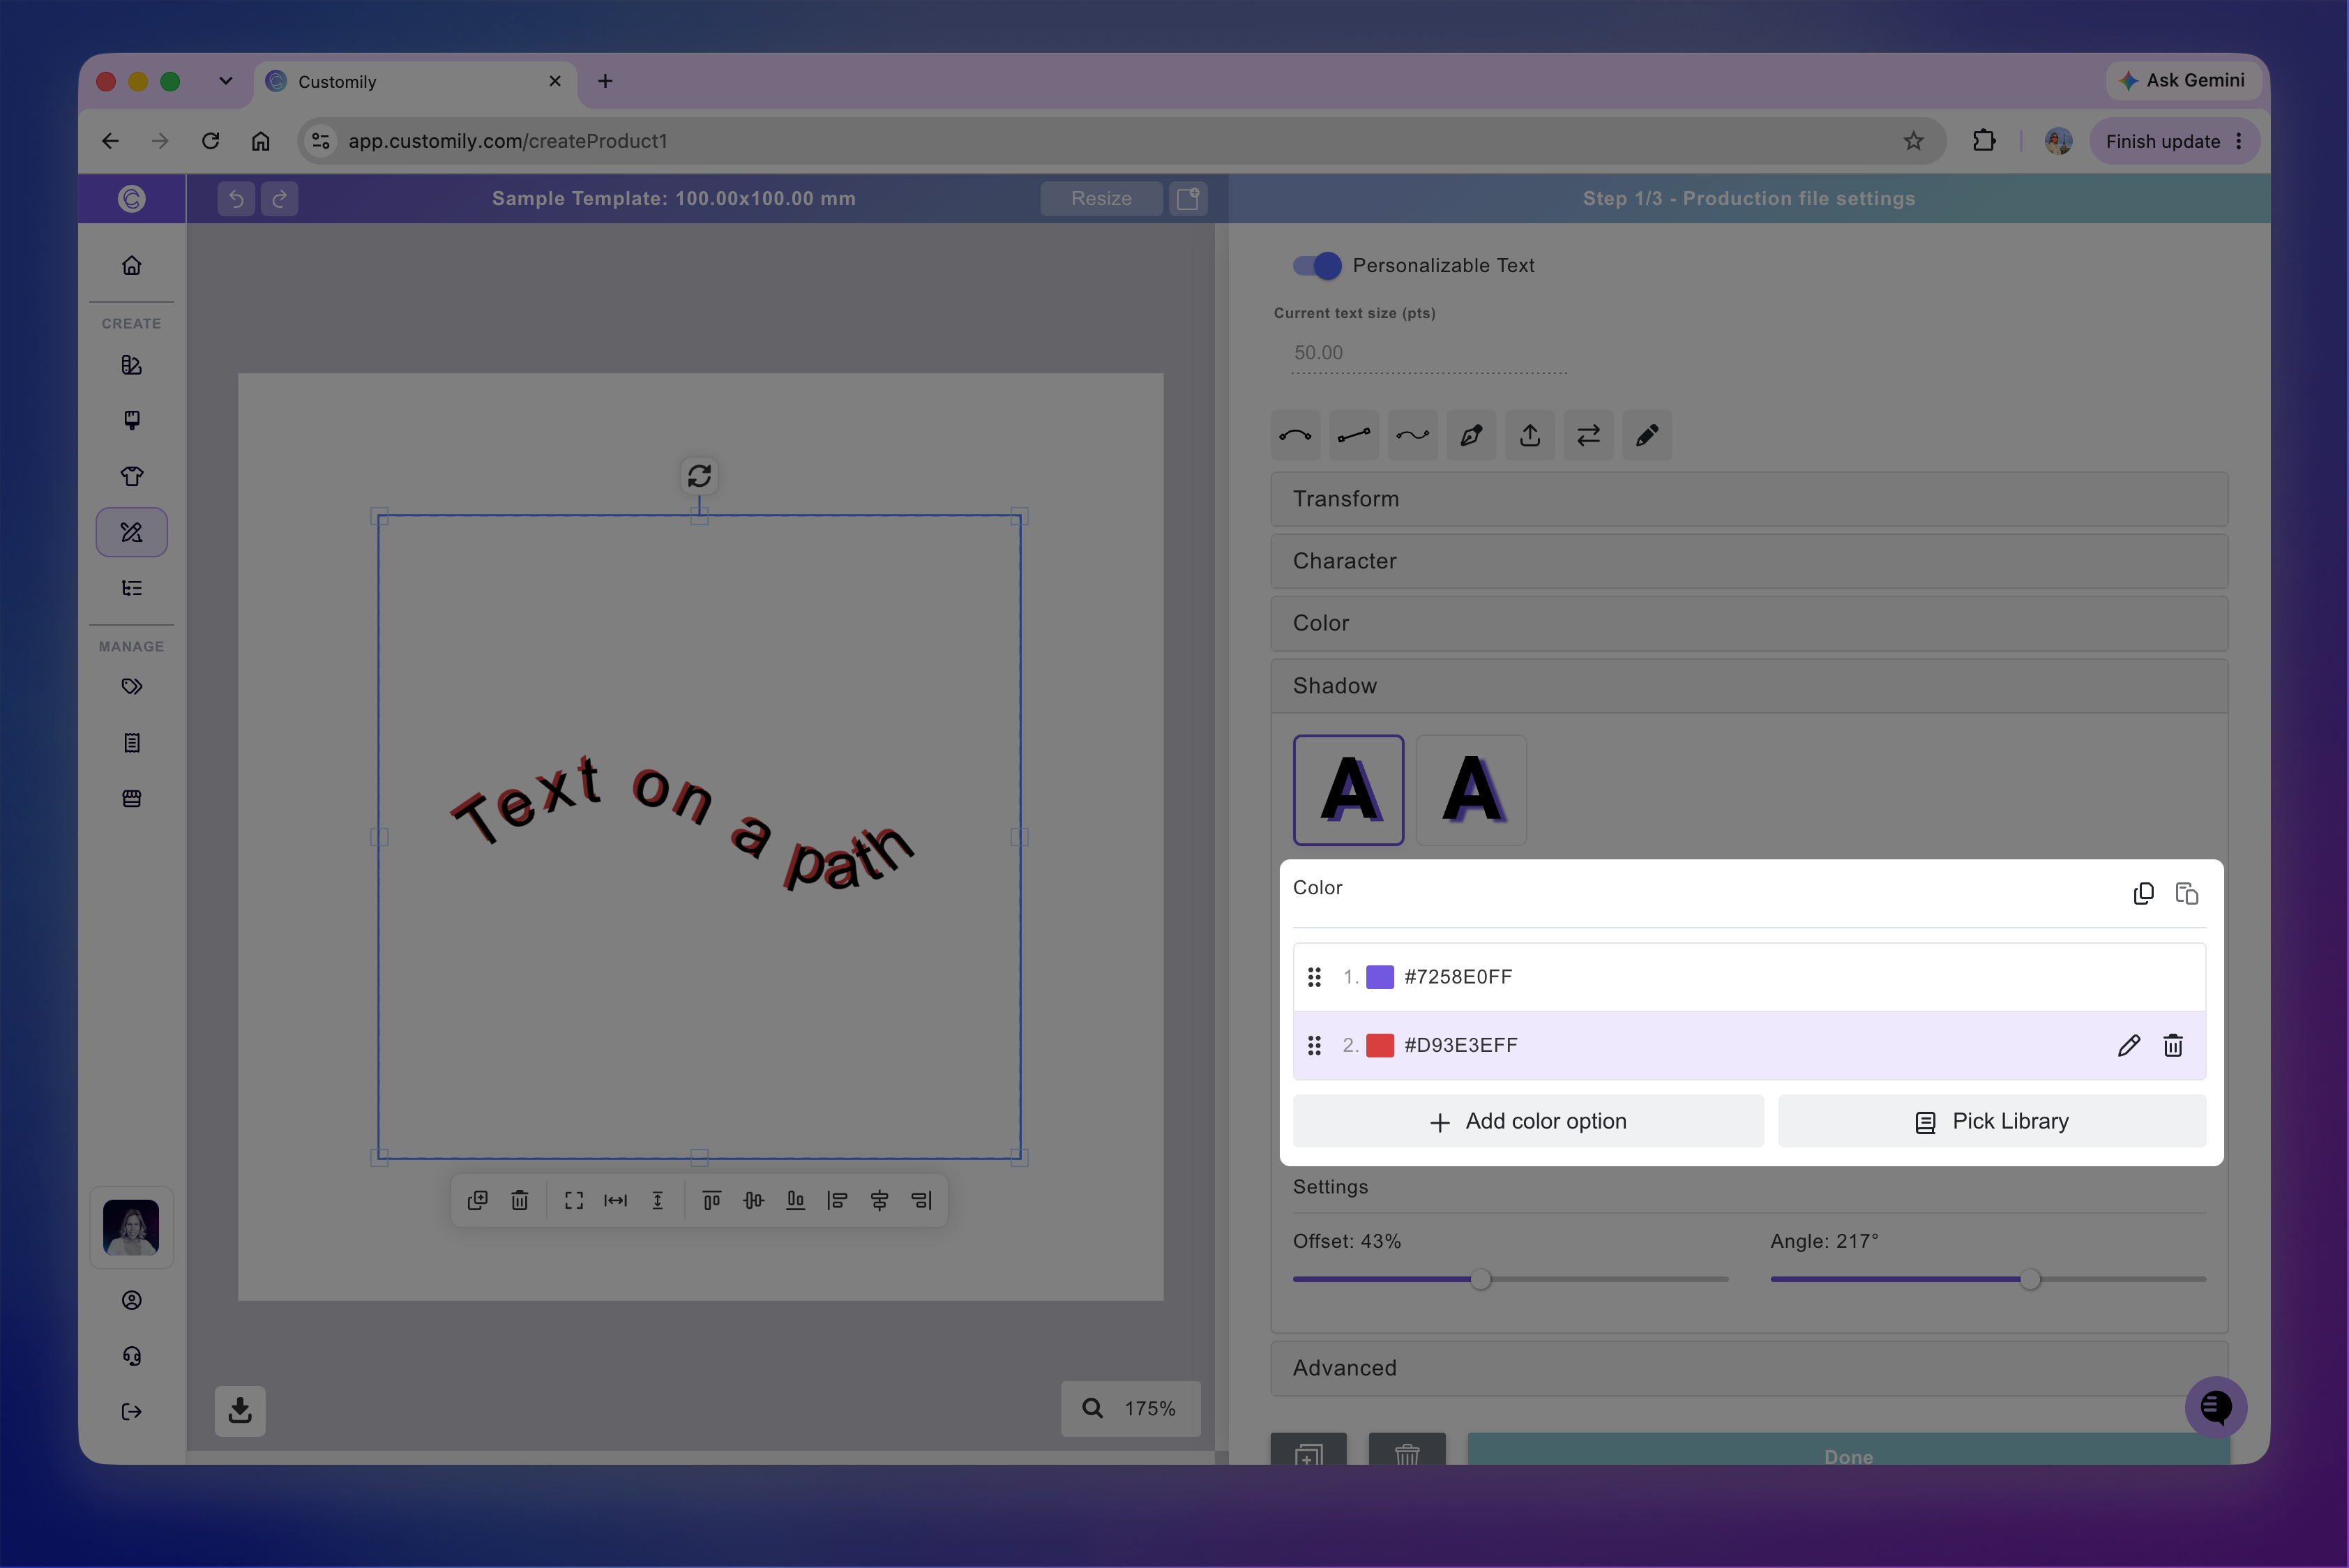Redo the last action
The height and width of the screenshot is (1568, 2349).
[280, 199]
